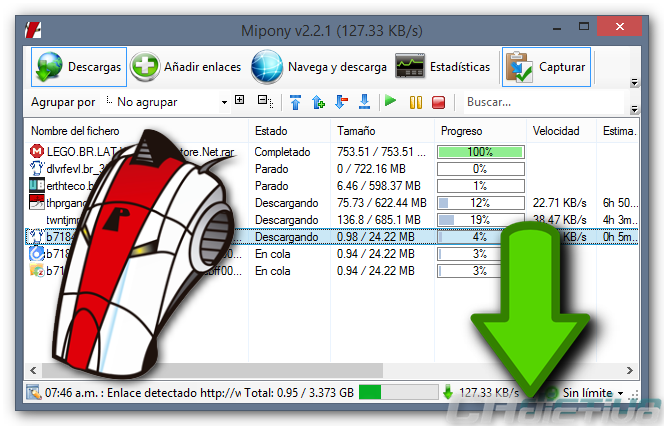
Task: Open the Descargas tab
Action: pyautogui.click(x=79, y=67)
